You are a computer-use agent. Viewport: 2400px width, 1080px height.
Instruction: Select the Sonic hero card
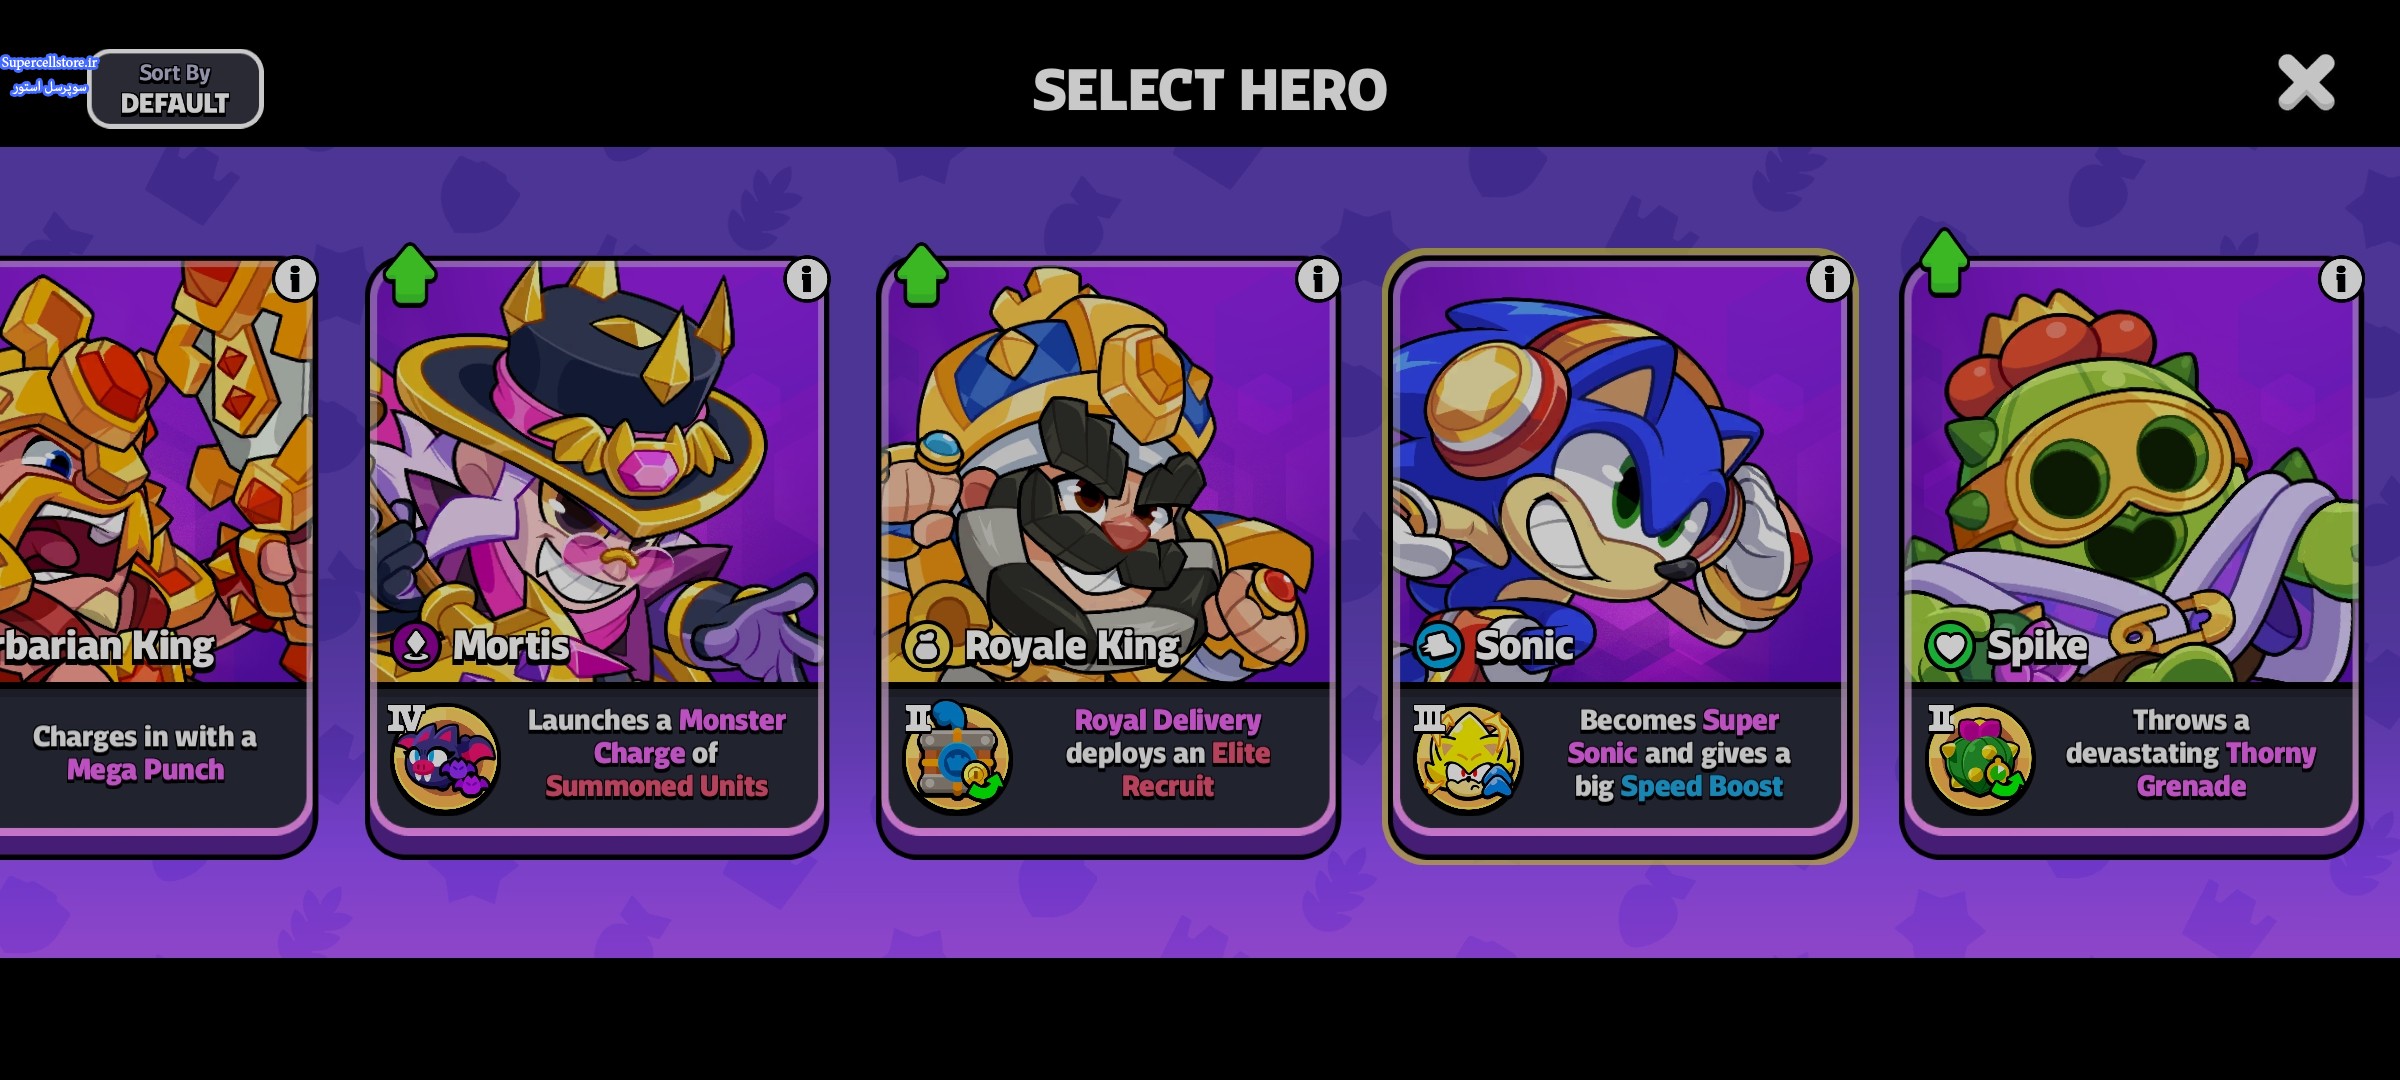point(1619,556)
